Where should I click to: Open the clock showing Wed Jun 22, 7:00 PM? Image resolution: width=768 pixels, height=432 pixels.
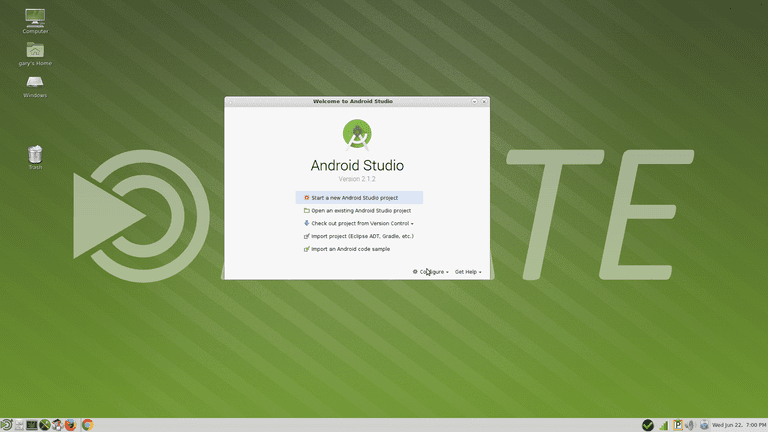(739, 425)
